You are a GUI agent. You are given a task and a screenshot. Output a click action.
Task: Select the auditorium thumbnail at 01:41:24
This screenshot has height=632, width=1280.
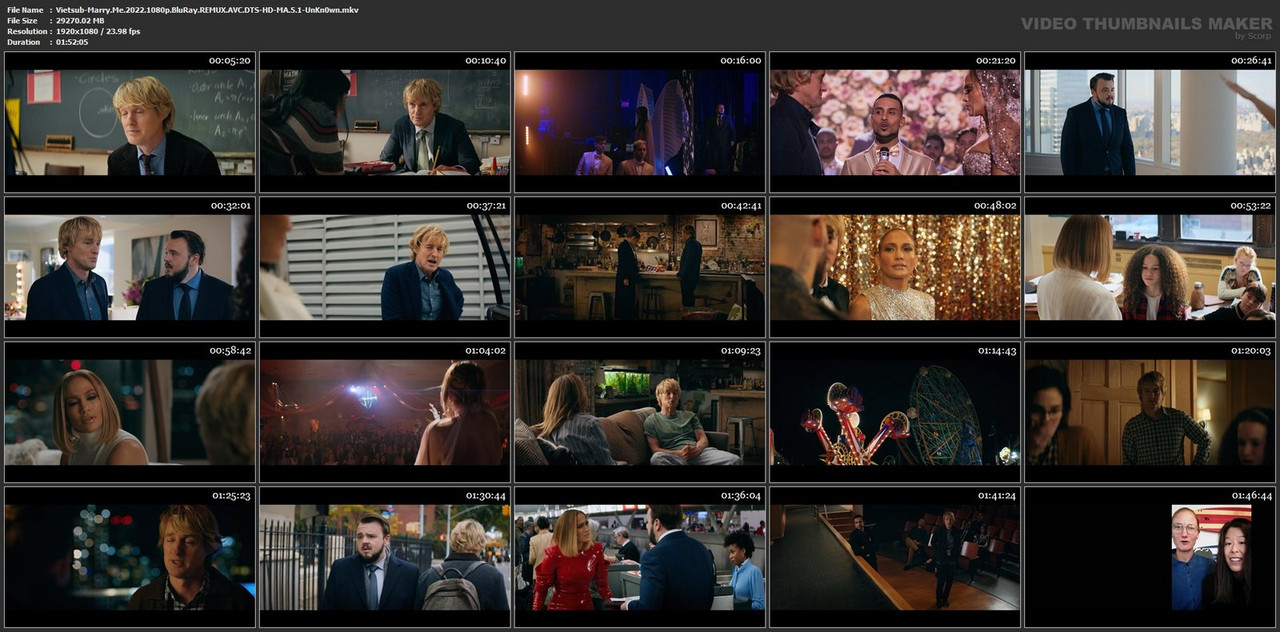coord(895,557)
